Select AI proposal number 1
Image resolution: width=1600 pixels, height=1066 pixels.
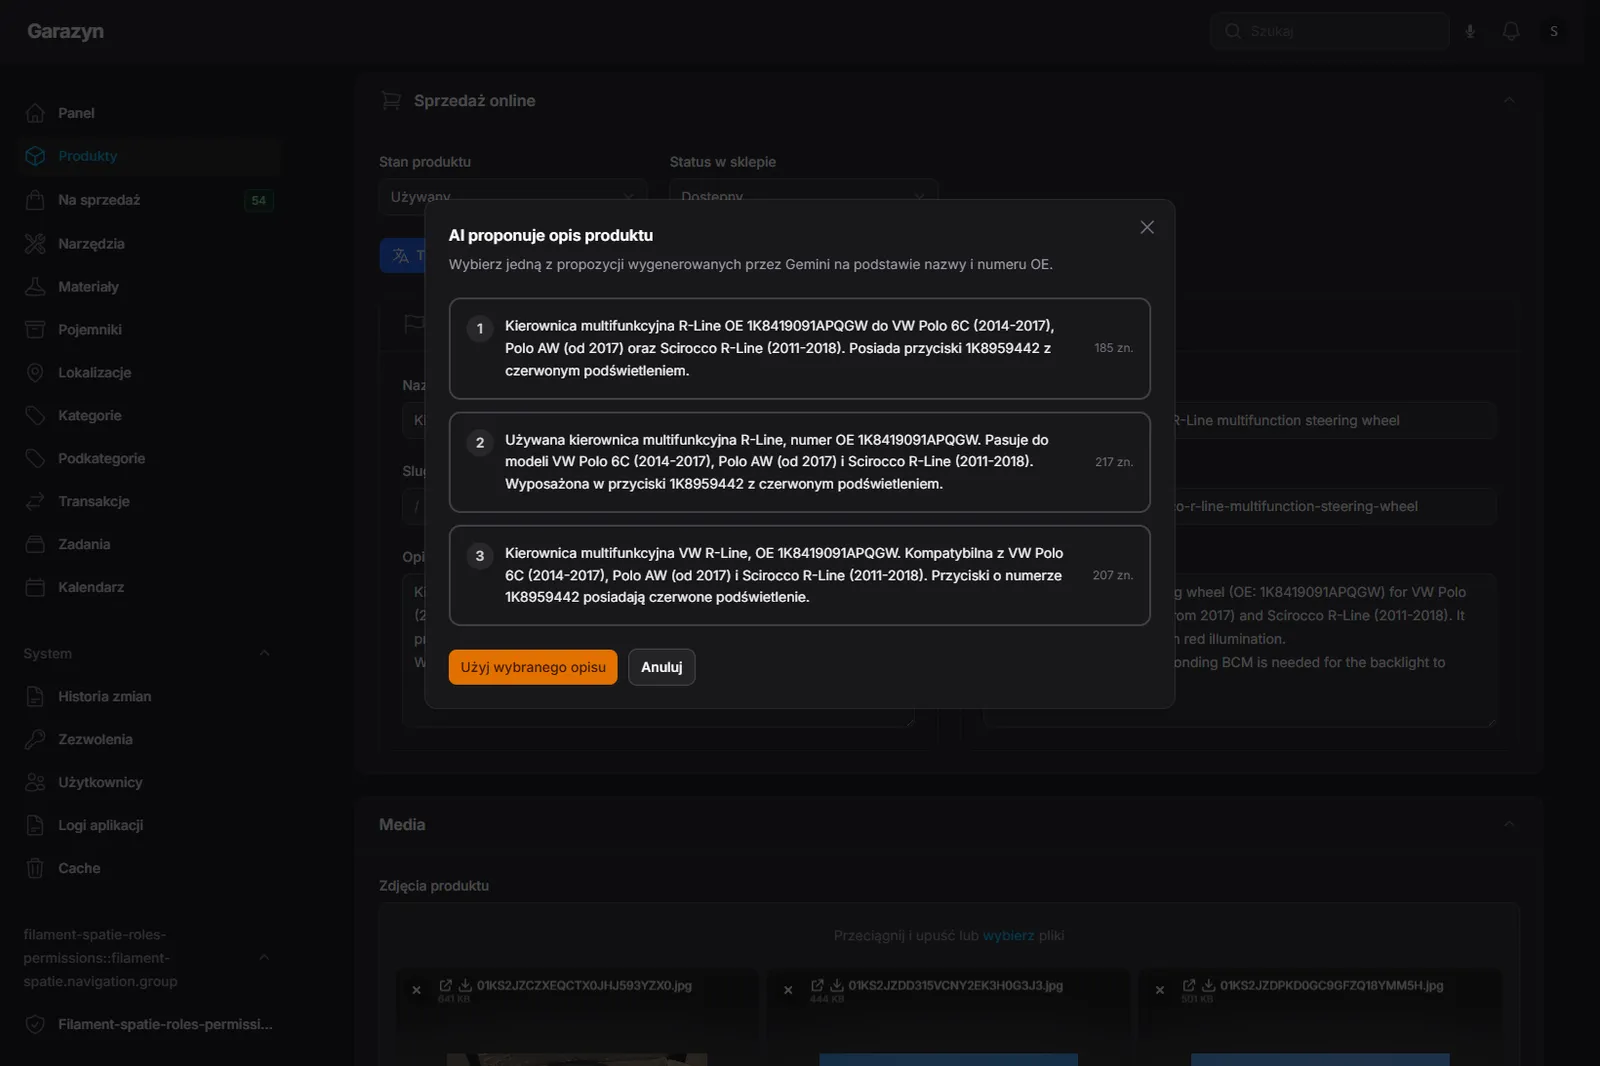click(799, 348)
